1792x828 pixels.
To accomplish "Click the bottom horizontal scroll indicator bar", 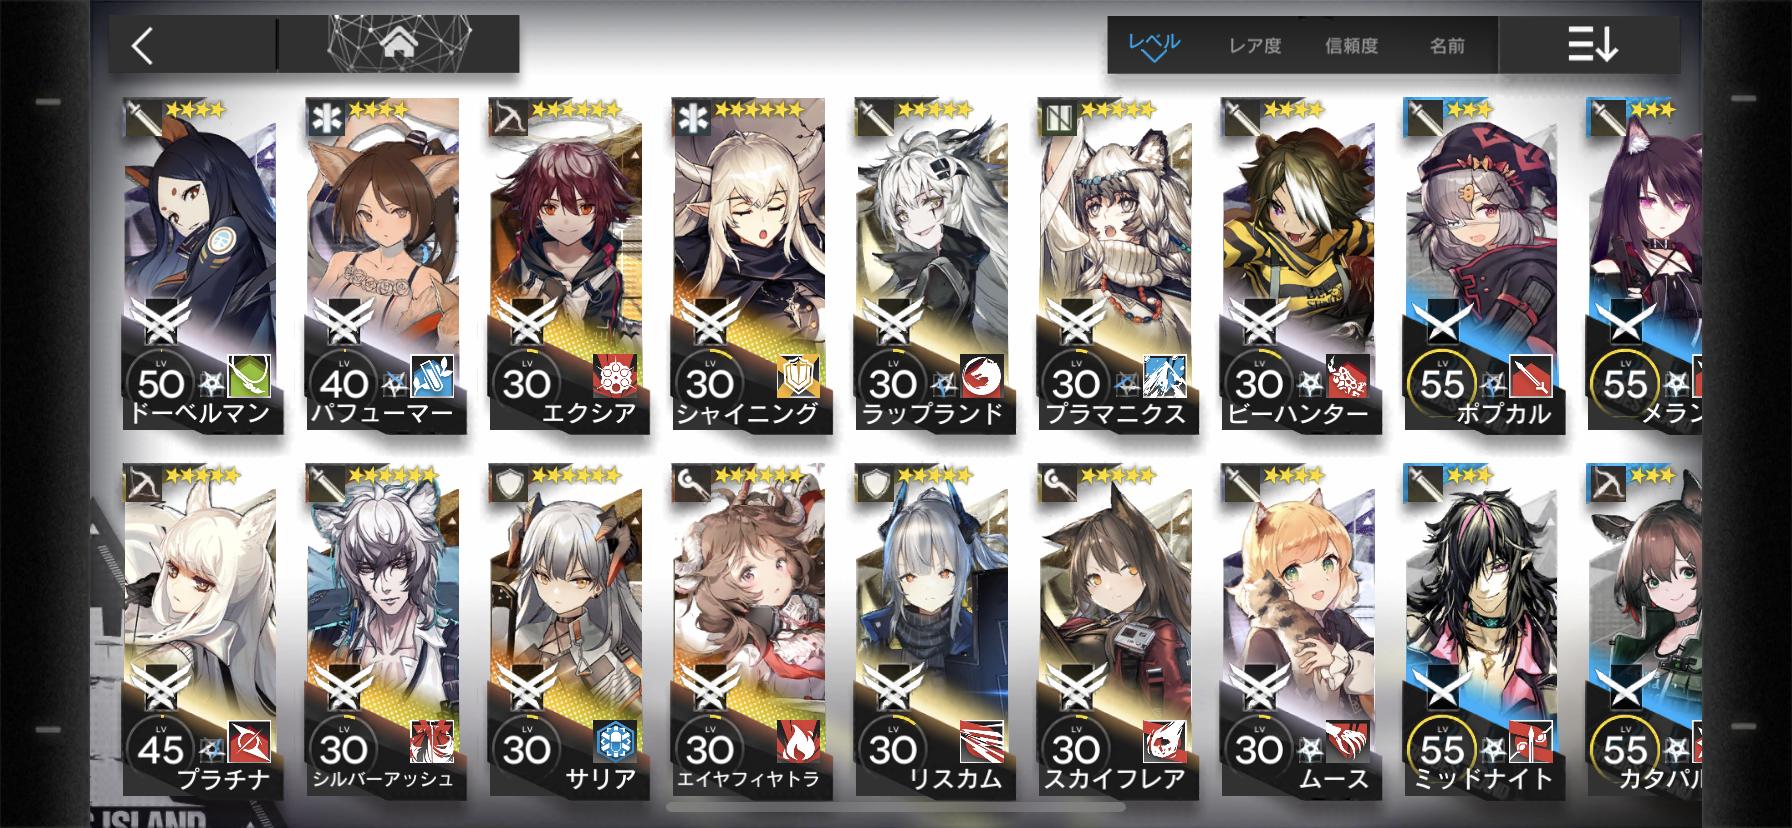I will [896, 806].
